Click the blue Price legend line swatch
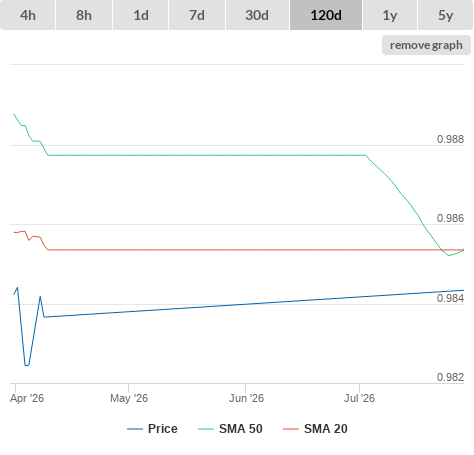 [135, 429]
